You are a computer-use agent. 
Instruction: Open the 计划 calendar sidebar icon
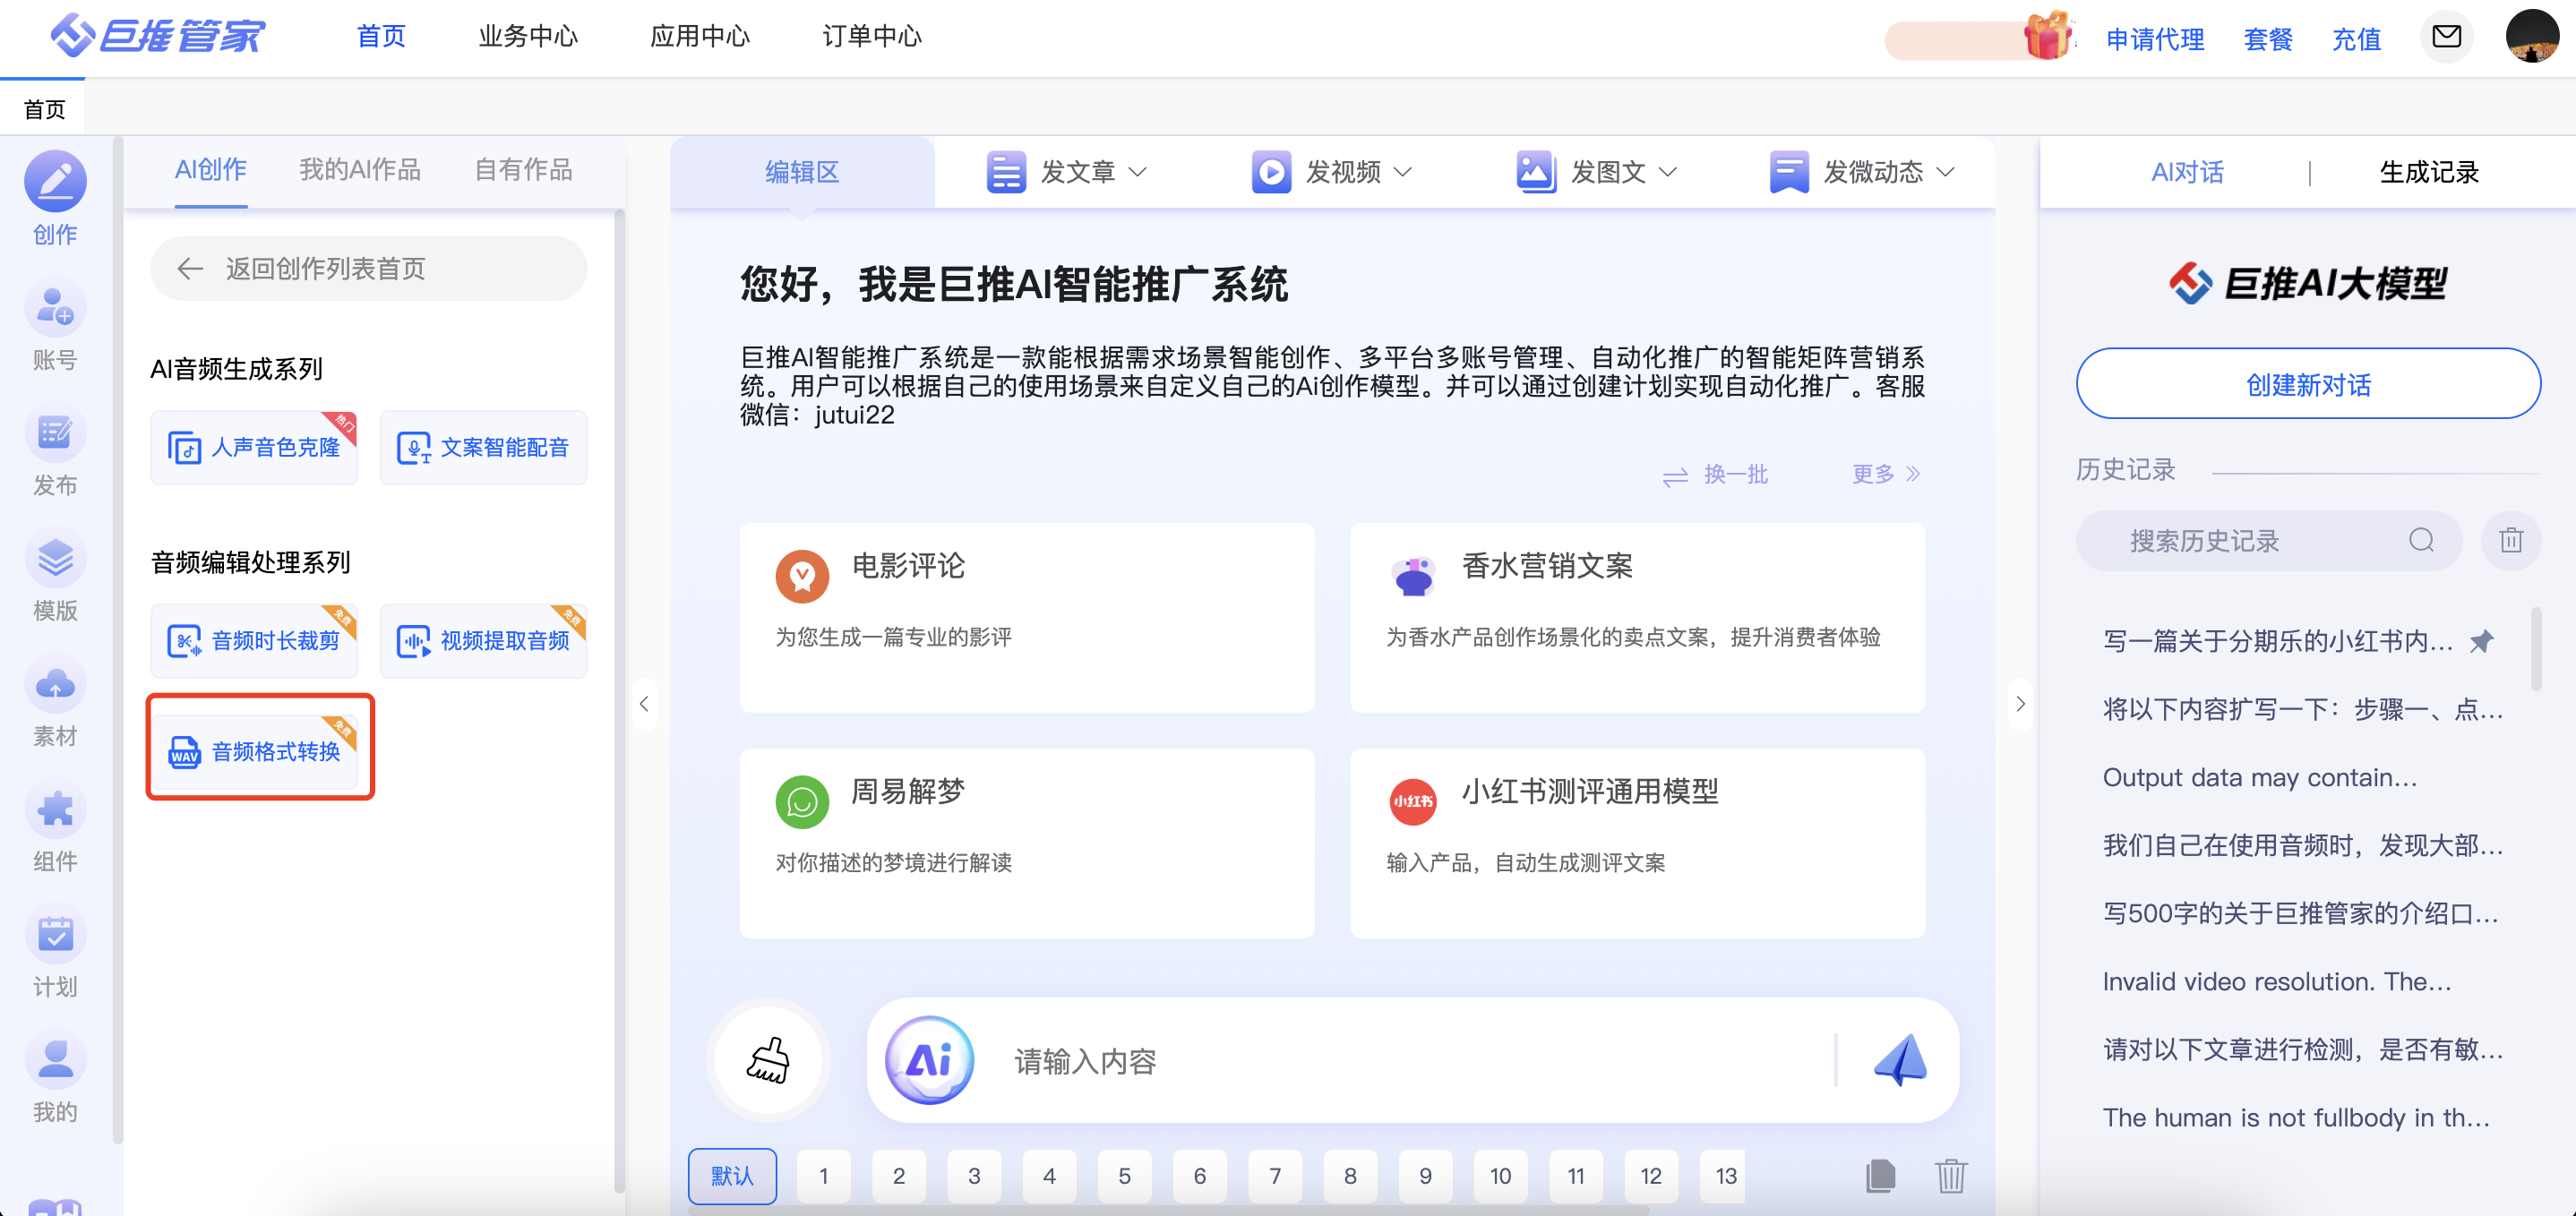coord(55,934)
